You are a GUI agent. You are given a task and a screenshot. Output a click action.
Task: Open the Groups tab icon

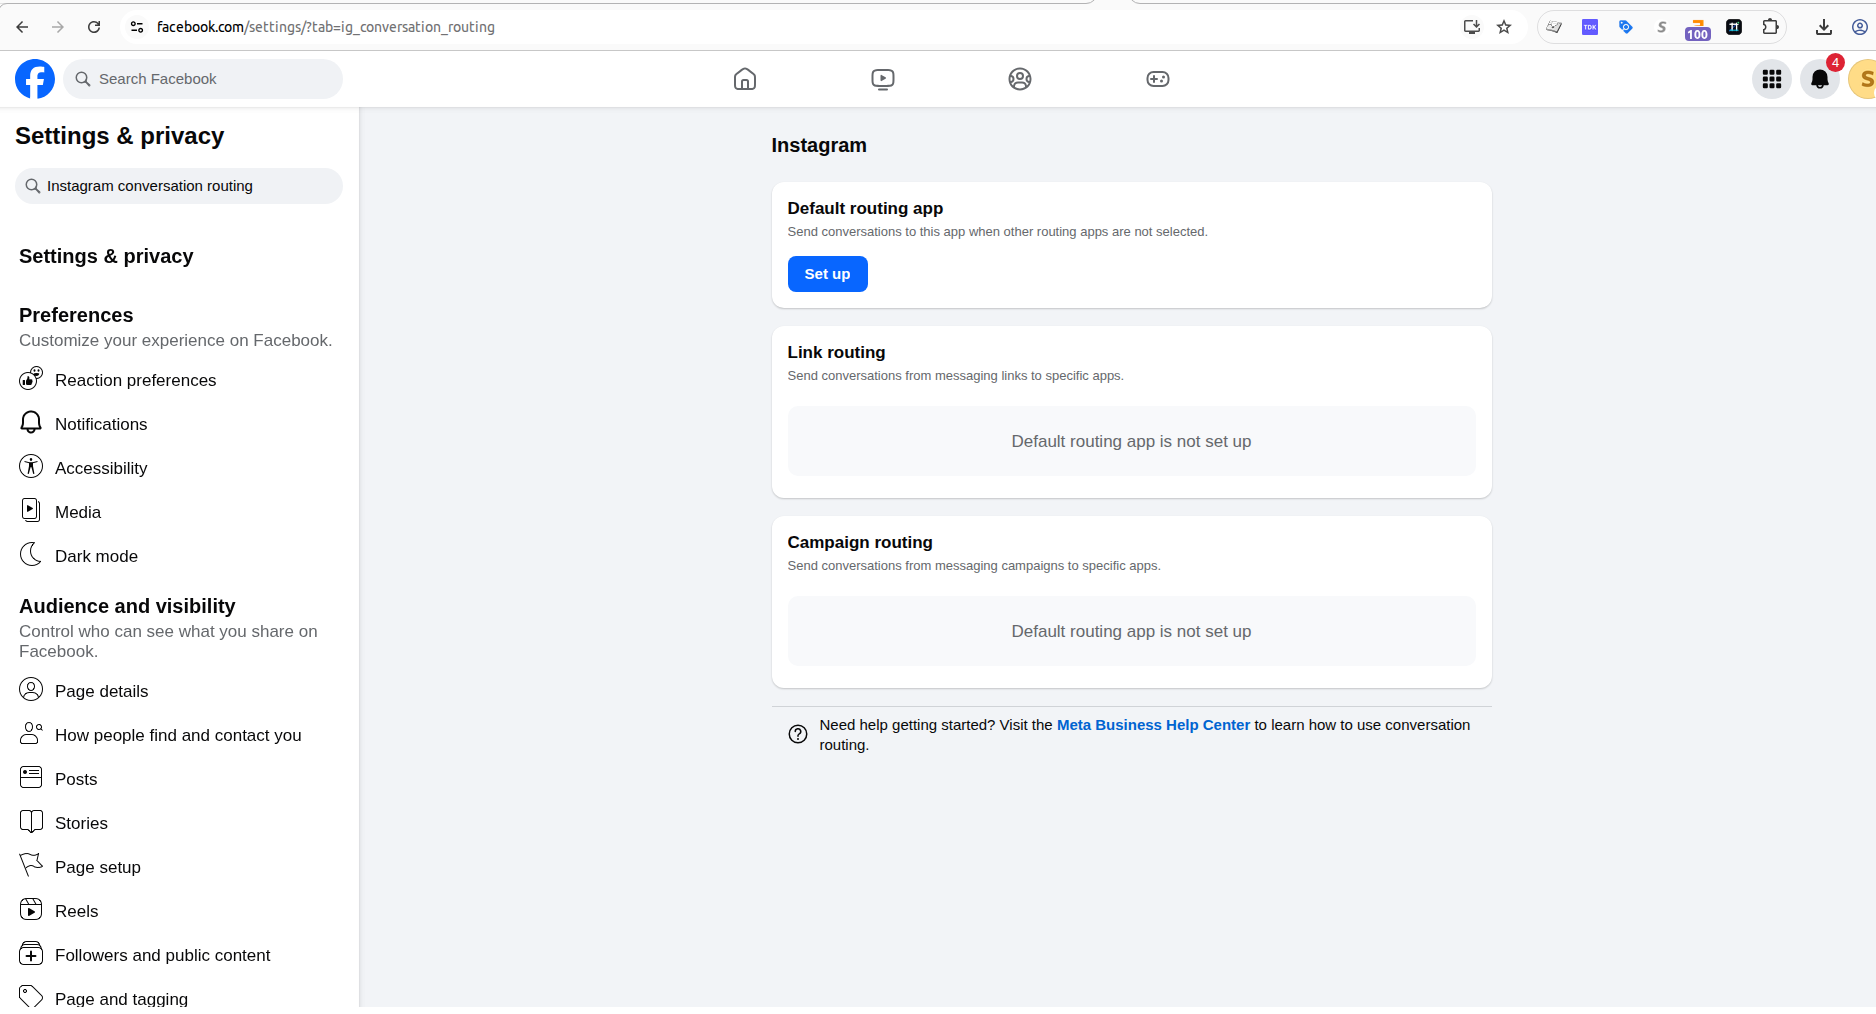(1020, 79)
